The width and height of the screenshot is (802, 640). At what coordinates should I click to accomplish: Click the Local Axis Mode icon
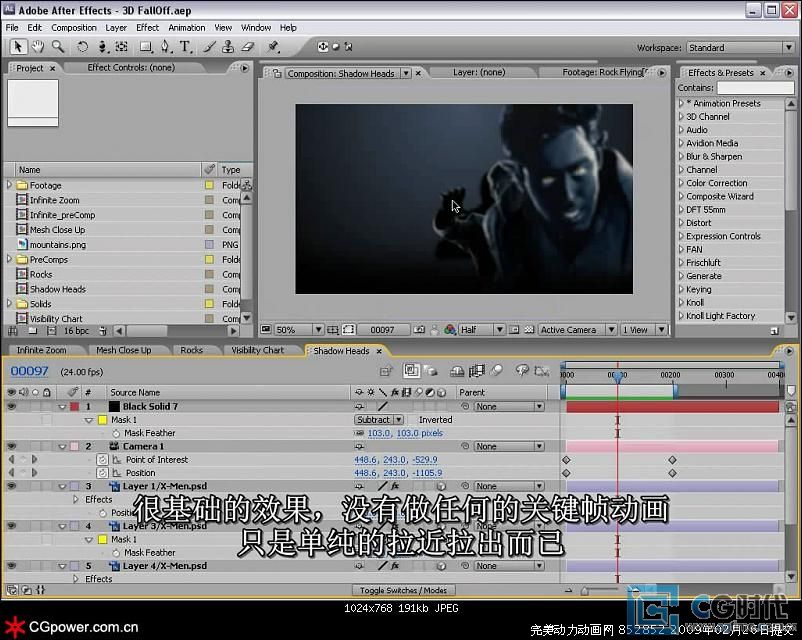click(x=323, y=47)
